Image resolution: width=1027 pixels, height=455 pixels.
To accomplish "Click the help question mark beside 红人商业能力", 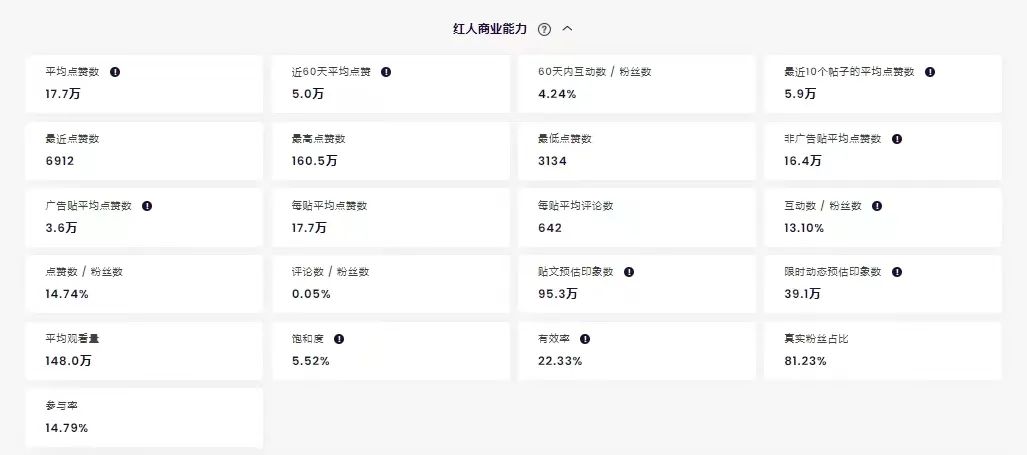I will tap(544, 29).
